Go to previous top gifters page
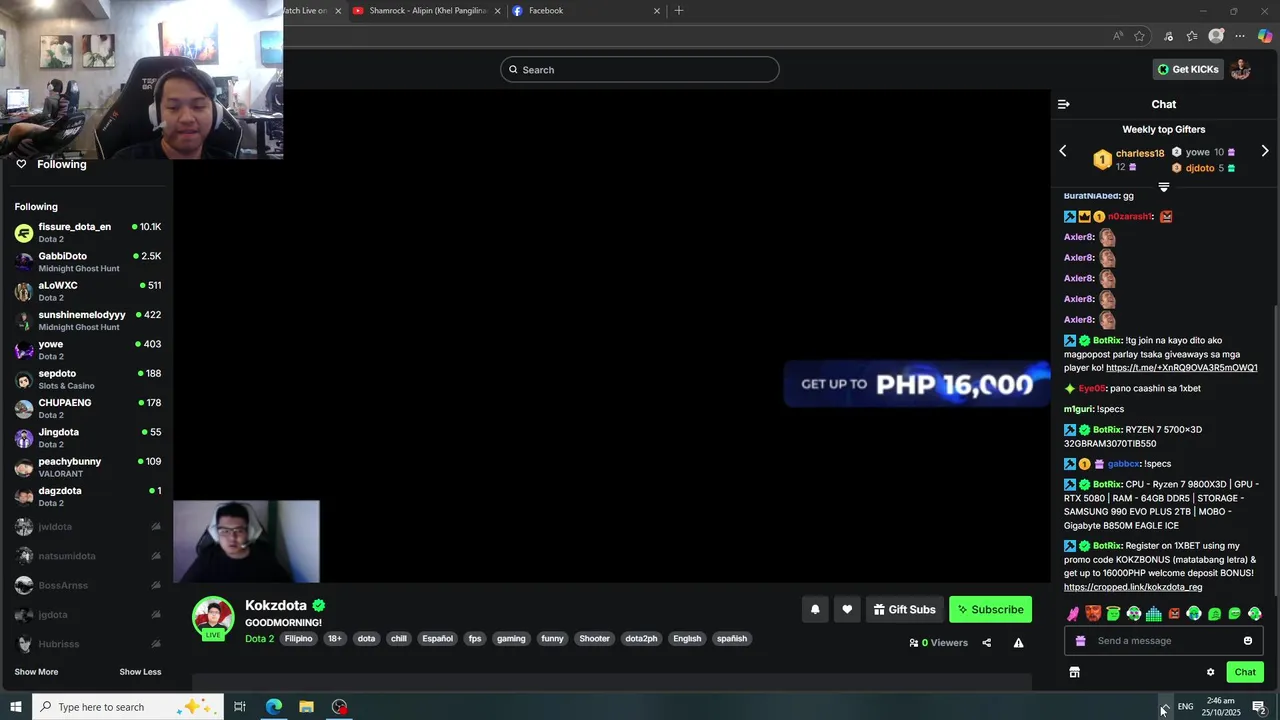Viewport: 1280px width, 720px height. [1063, 151]
